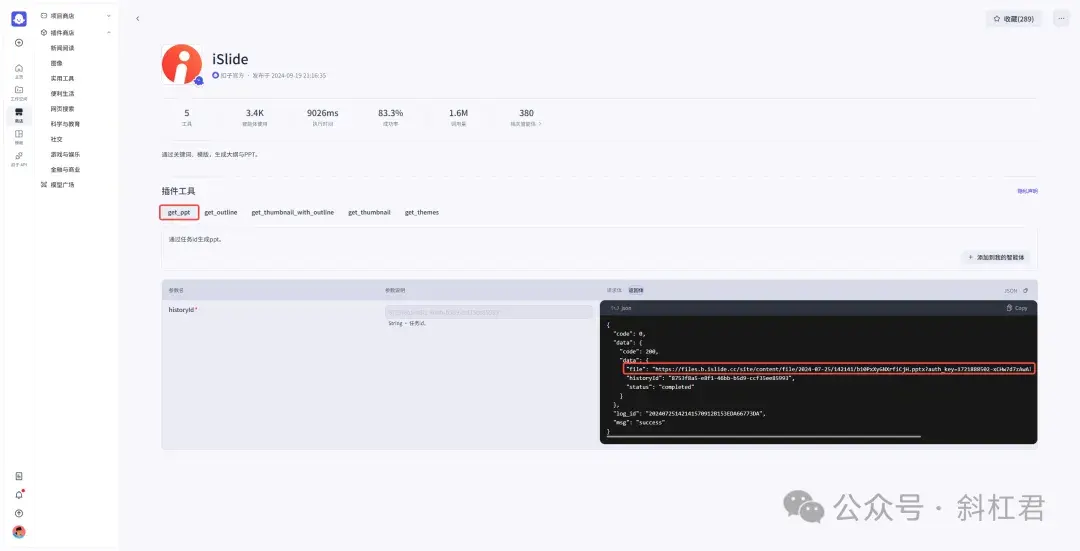The image size is (1080, 551).
Task: Click the historyId description input field
Action: [488, 312]
